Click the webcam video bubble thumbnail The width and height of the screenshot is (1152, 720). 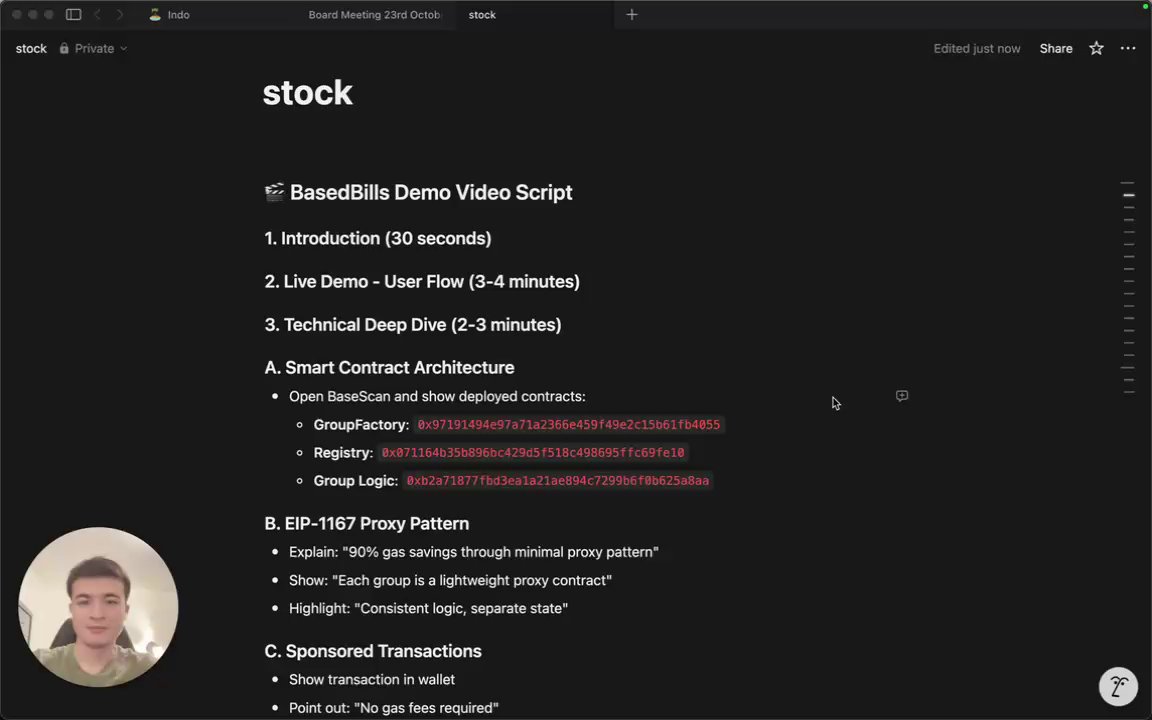click(98, 607)
